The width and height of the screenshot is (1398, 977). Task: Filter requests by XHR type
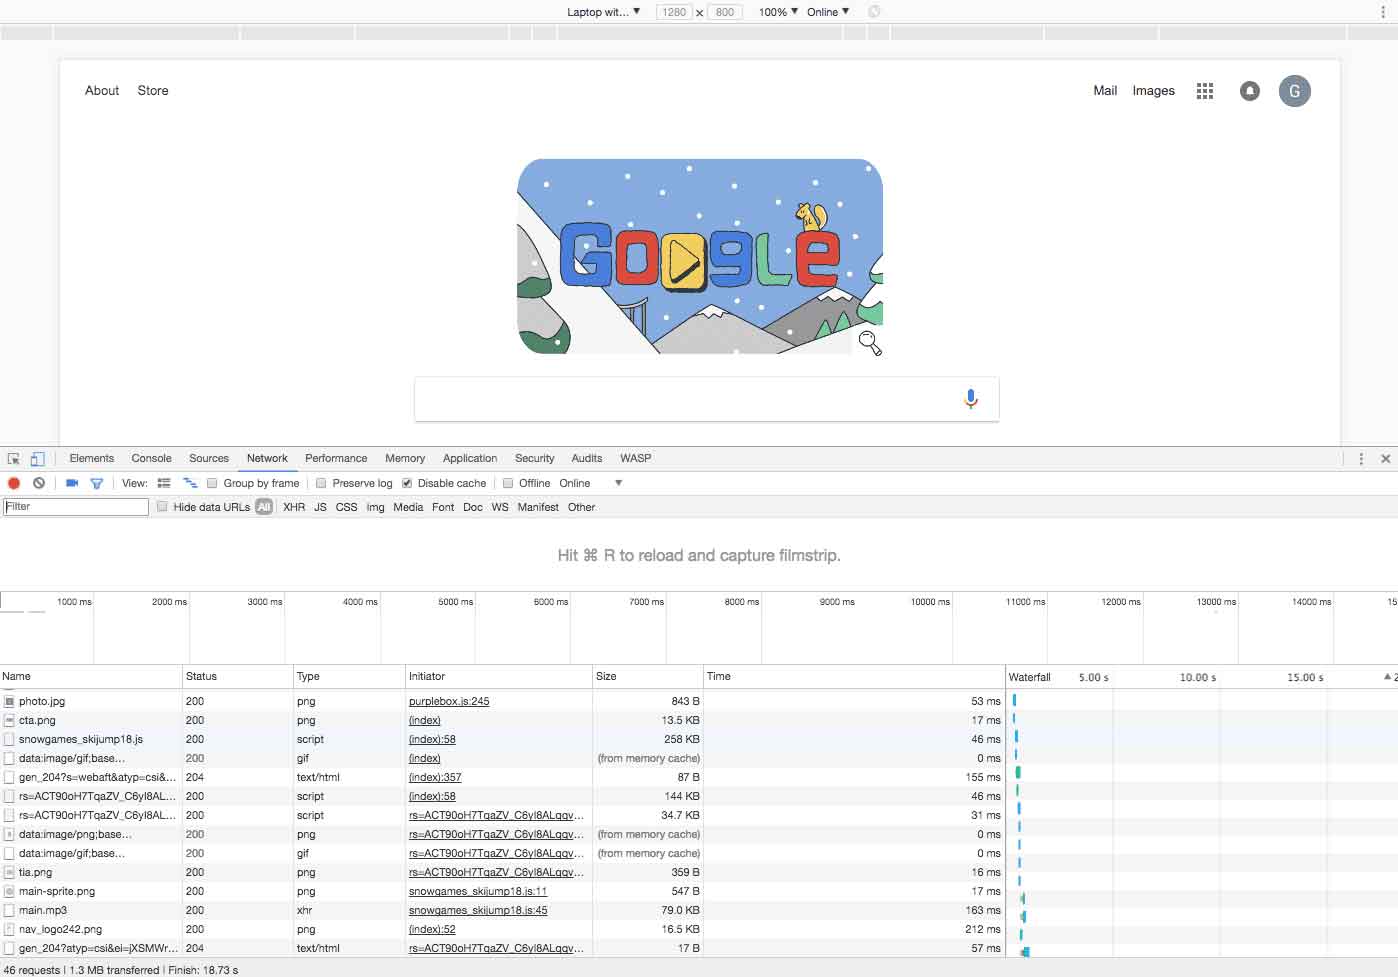click(294, 507)
